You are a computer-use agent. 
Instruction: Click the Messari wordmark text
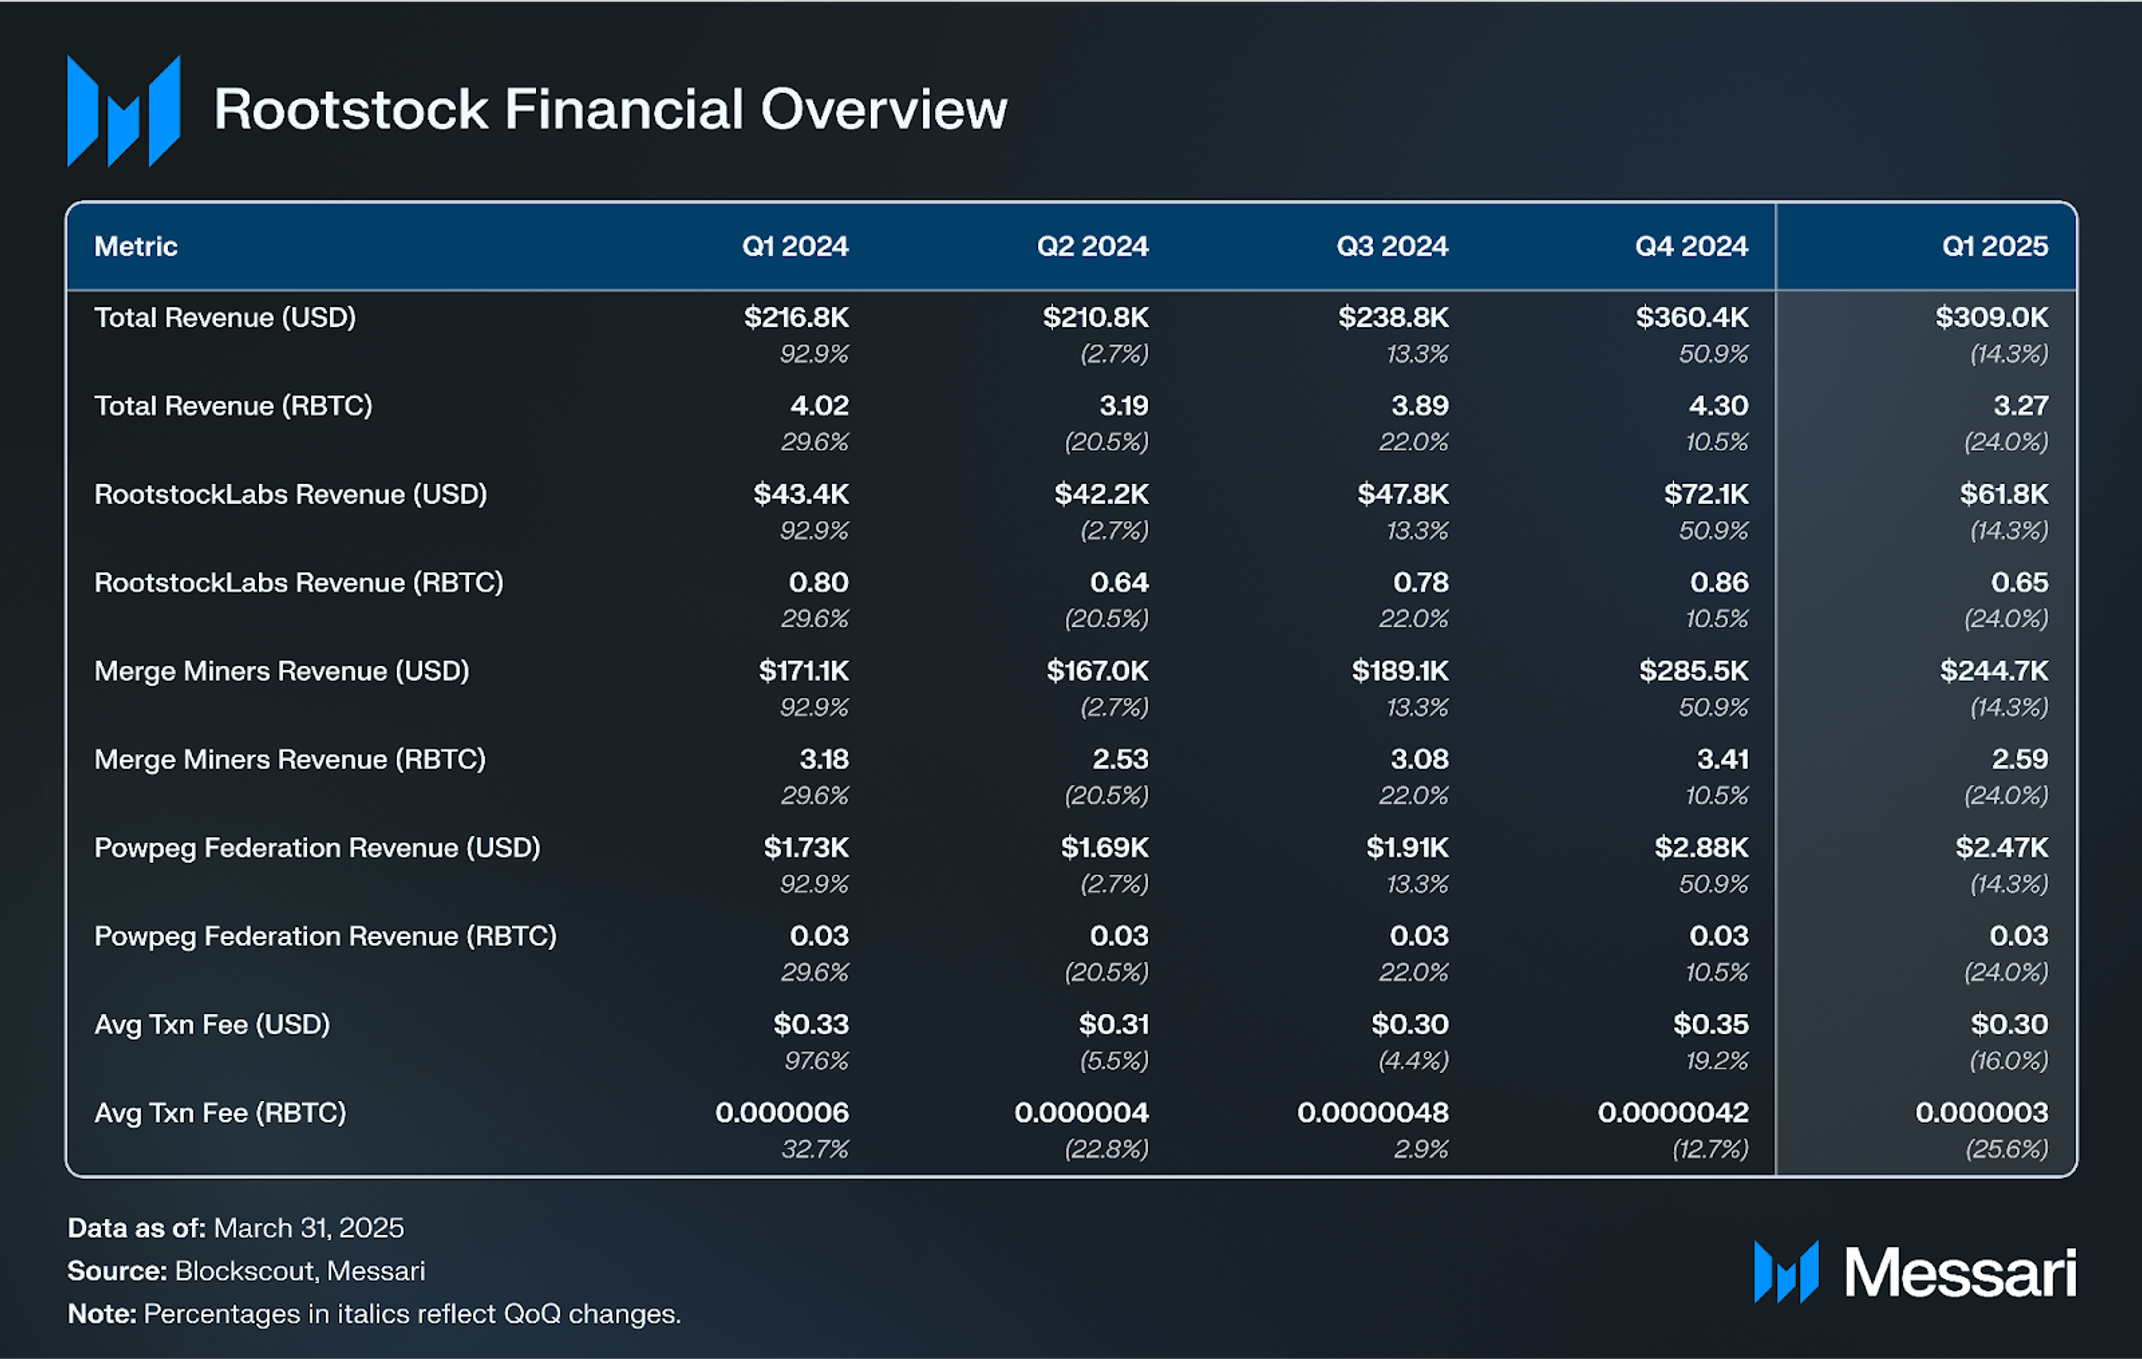(x=1960, y=1273)
